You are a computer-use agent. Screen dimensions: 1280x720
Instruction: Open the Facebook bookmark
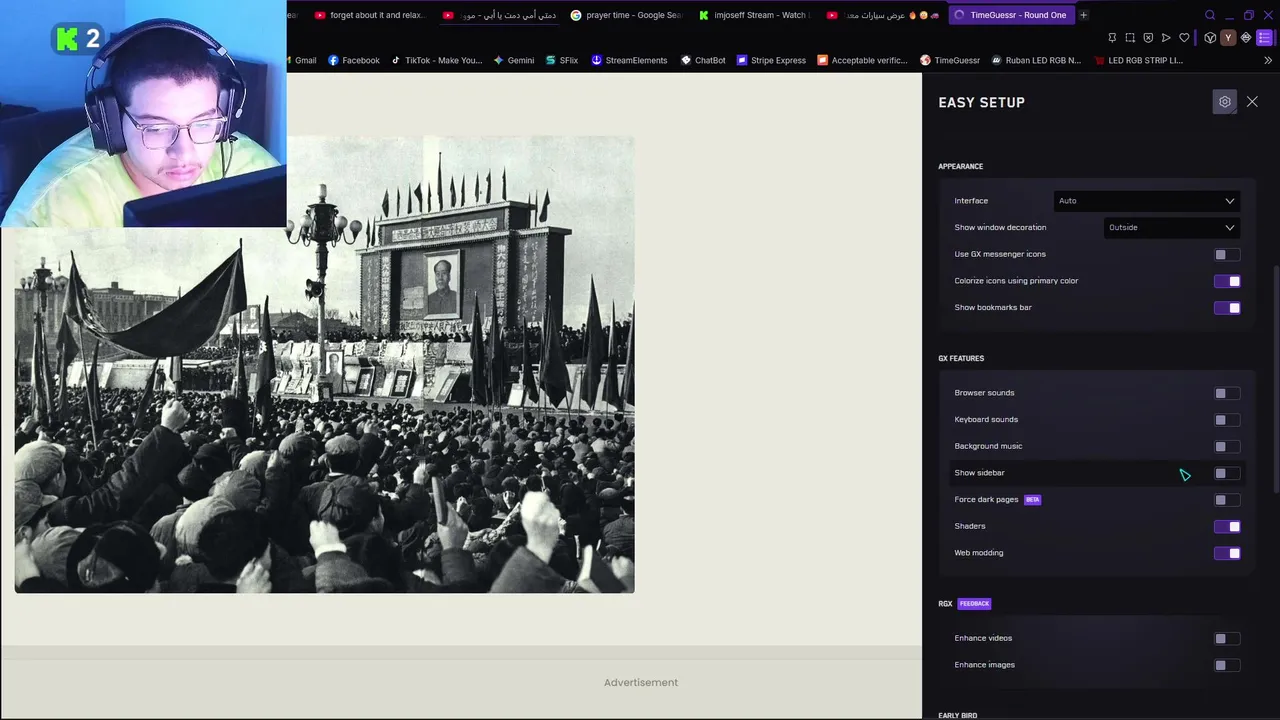[x=354, y=60]
